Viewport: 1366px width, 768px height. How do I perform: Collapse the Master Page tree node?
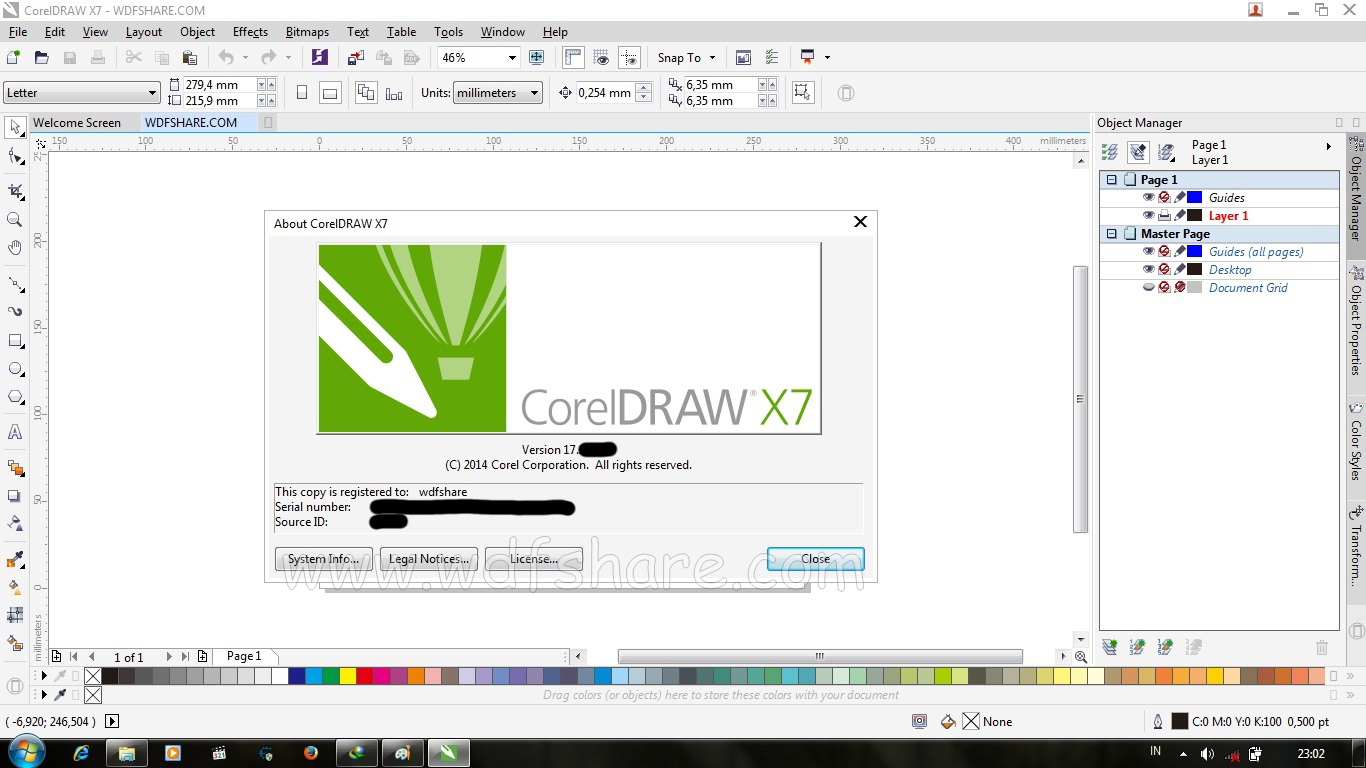(1111, 234)
